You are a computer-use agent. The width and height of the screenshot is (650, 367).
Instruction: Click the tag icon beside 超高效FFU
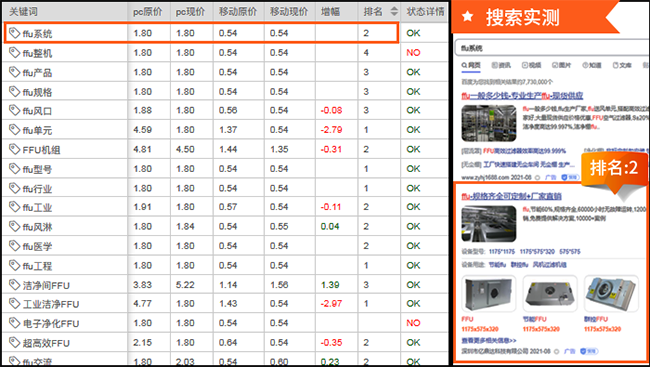(15, 342)
